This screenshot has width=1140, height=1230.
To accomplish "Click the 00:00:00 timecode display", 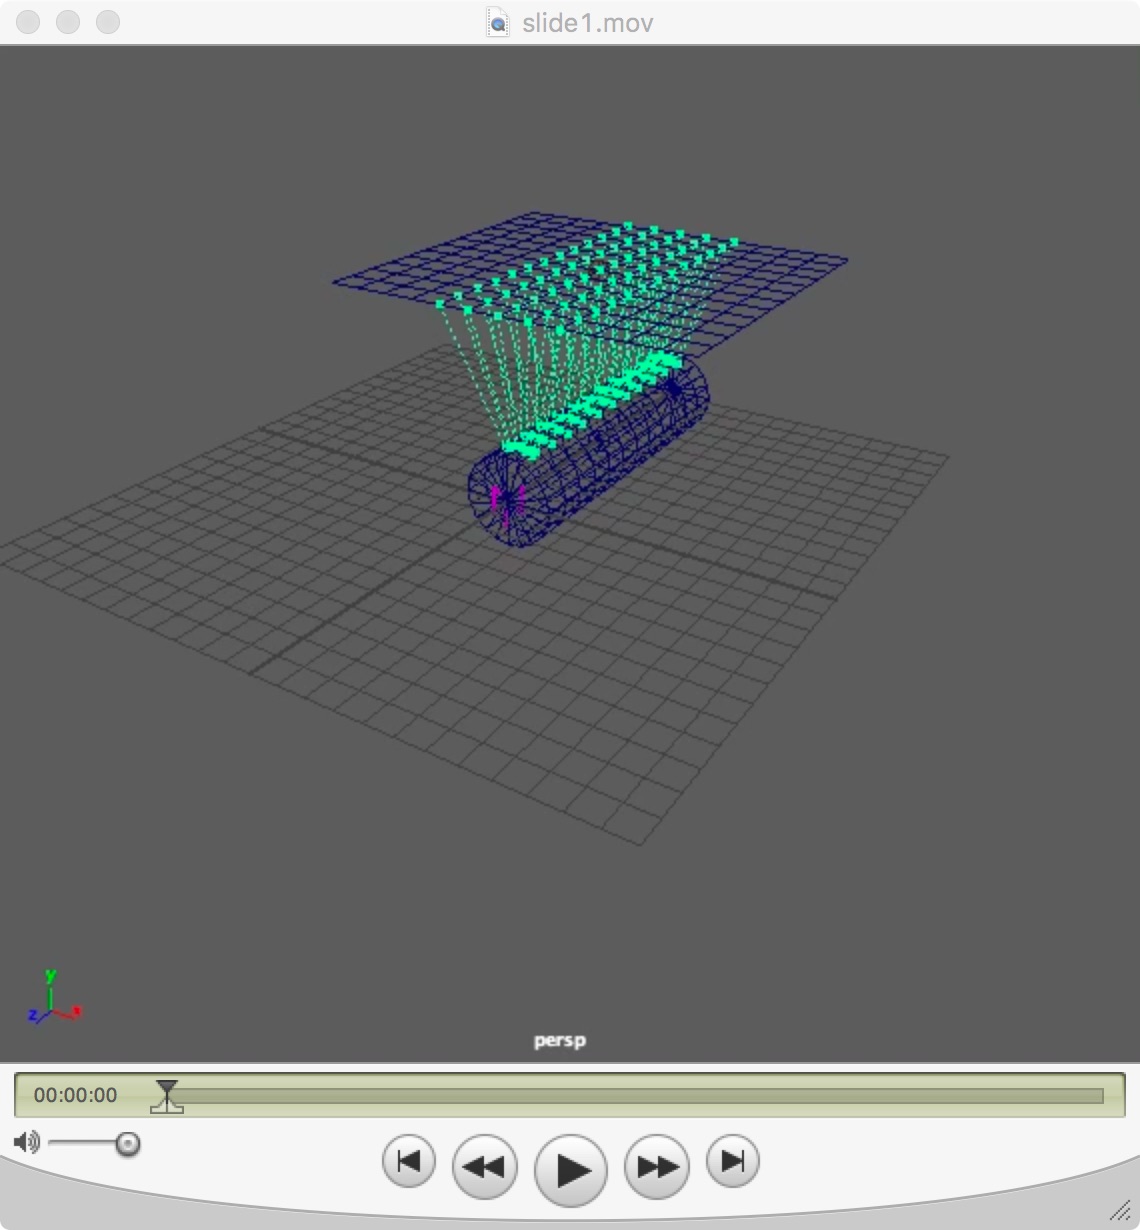I will (76, 1095).
